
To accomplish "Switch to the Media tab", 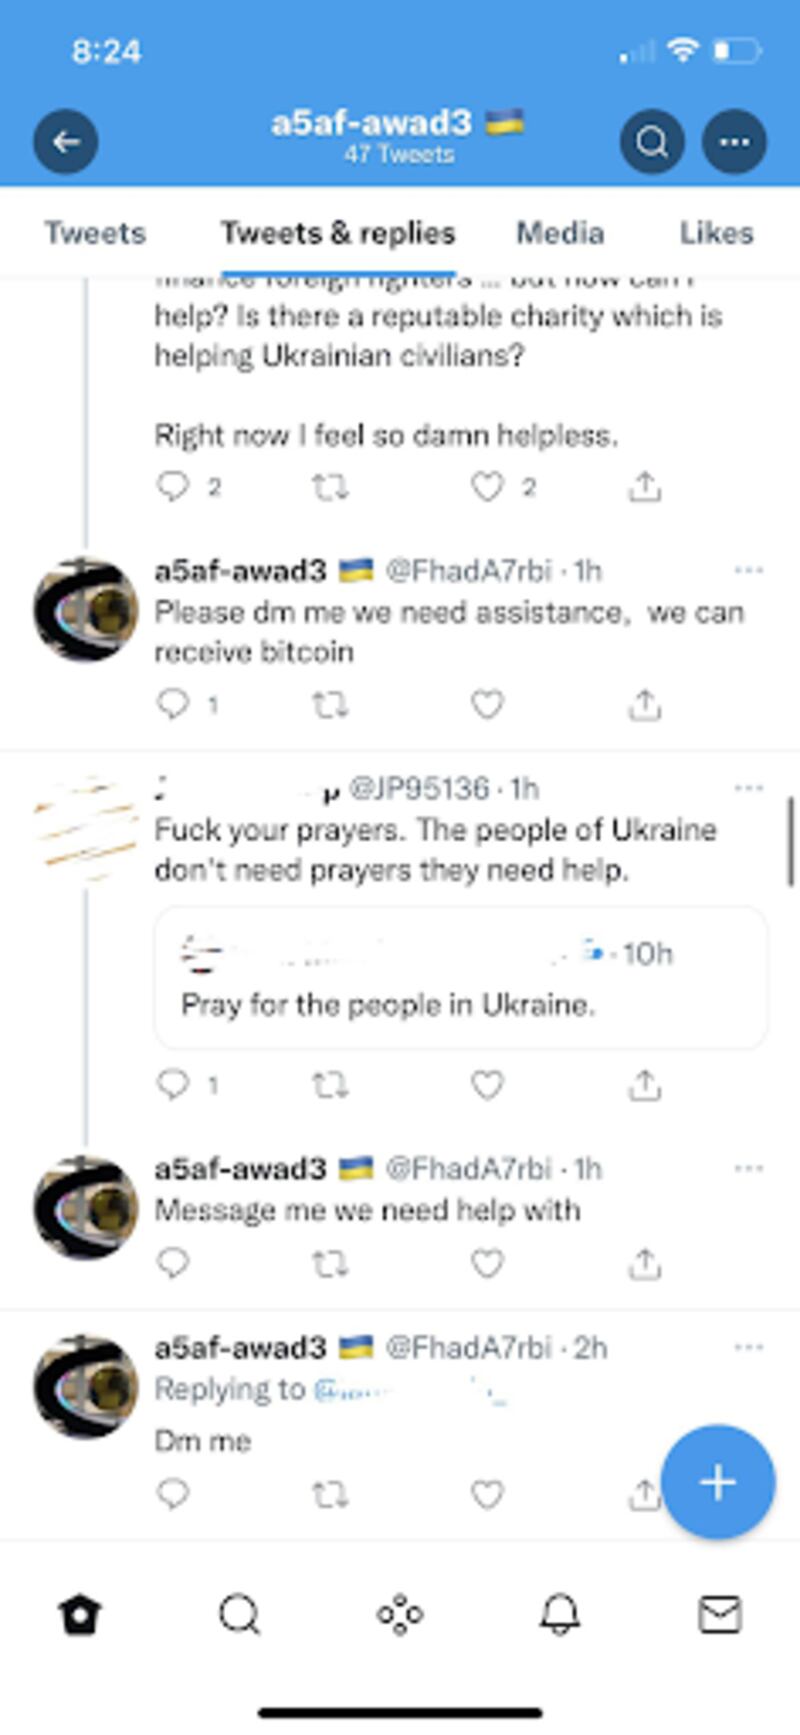I will point(560,233).
